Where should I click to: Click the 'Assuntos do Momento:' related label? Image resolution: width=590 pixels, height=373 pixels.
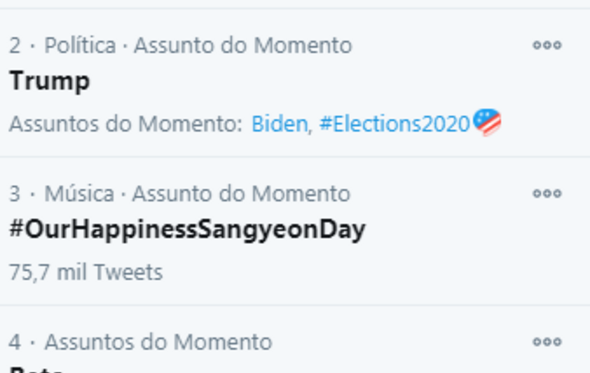[x=126, y=124]
